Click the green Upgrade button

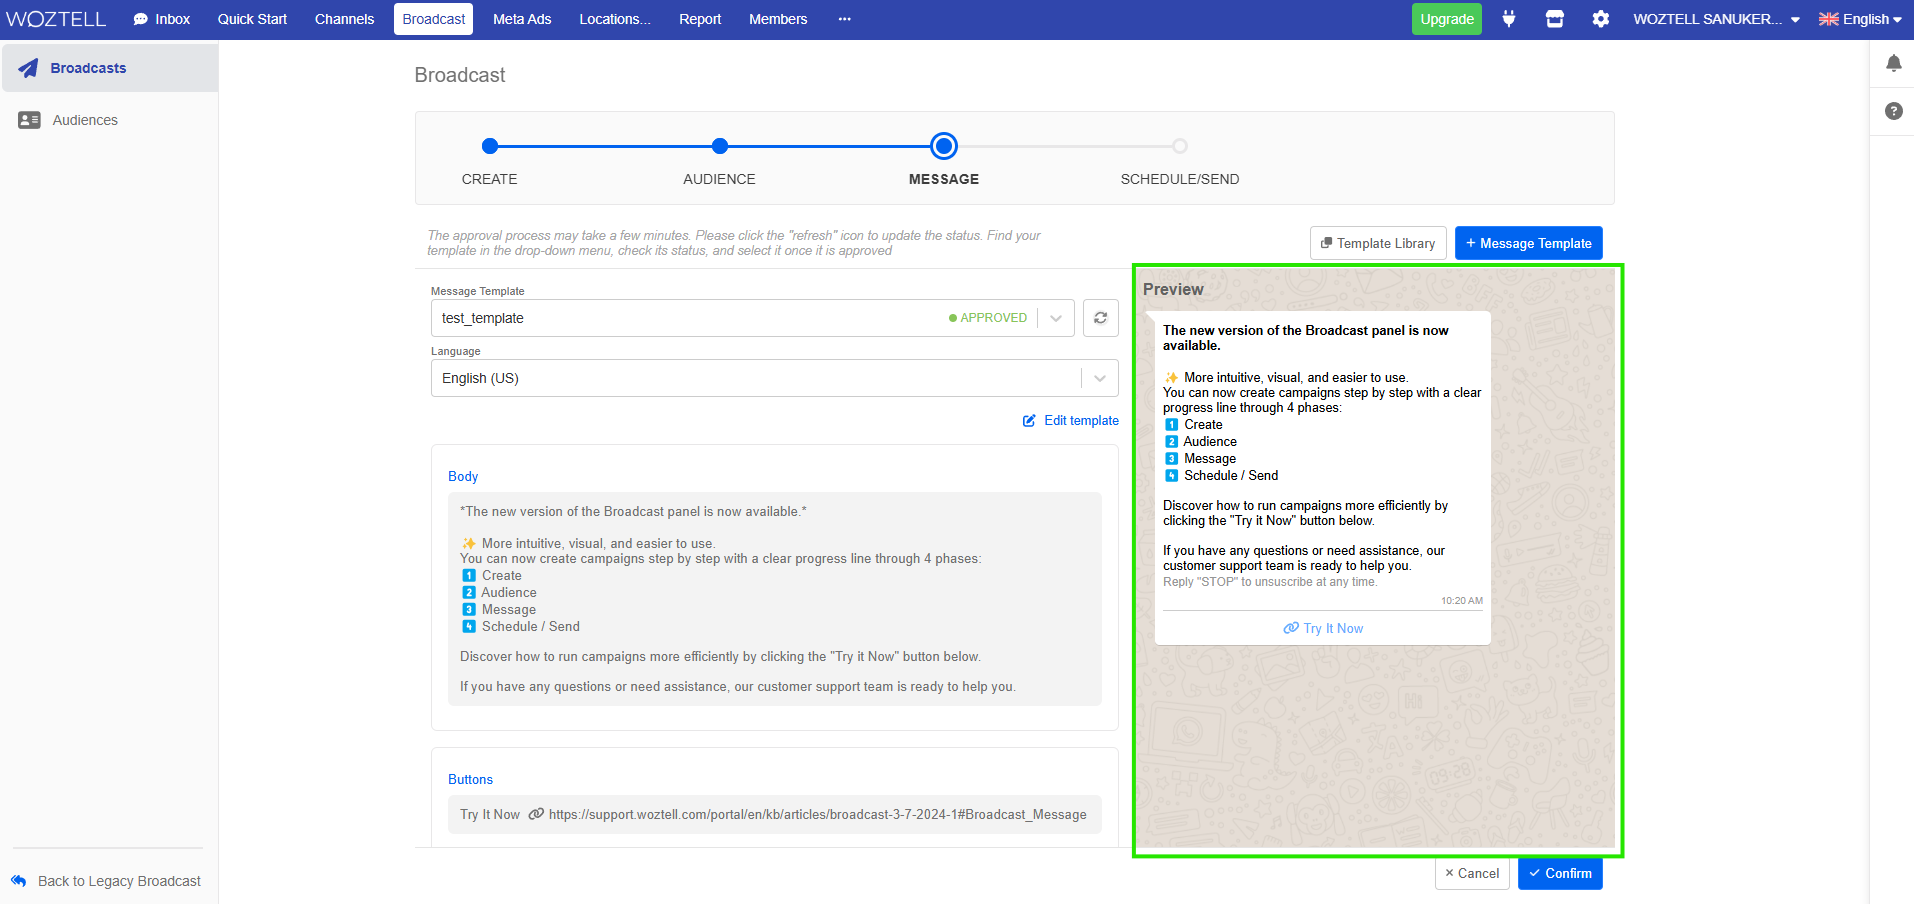click(x=1447, y=19)
